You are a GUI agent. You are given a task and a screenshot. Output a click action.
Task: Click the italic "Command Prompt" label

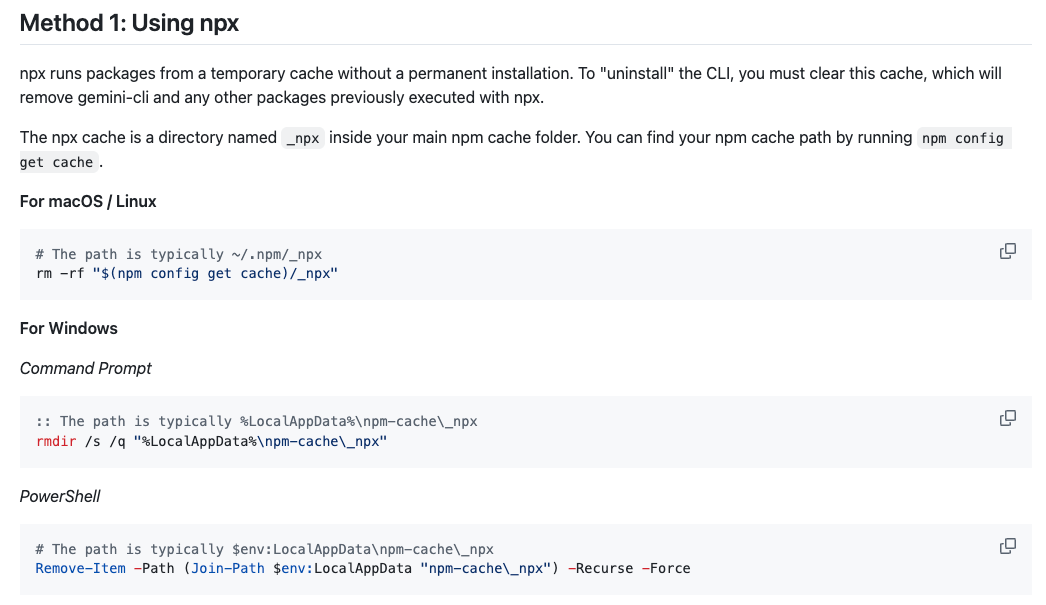pos(86,368)
